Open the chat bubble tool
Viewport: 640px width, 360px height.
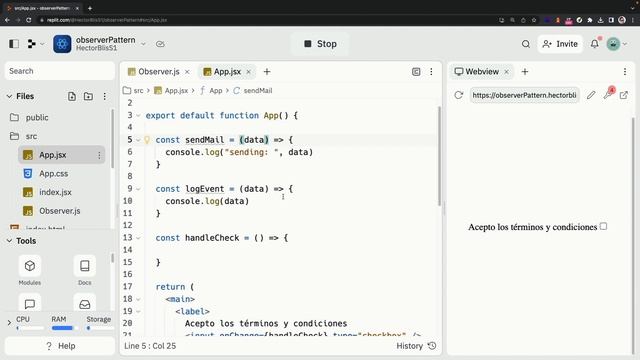point(30,304)
